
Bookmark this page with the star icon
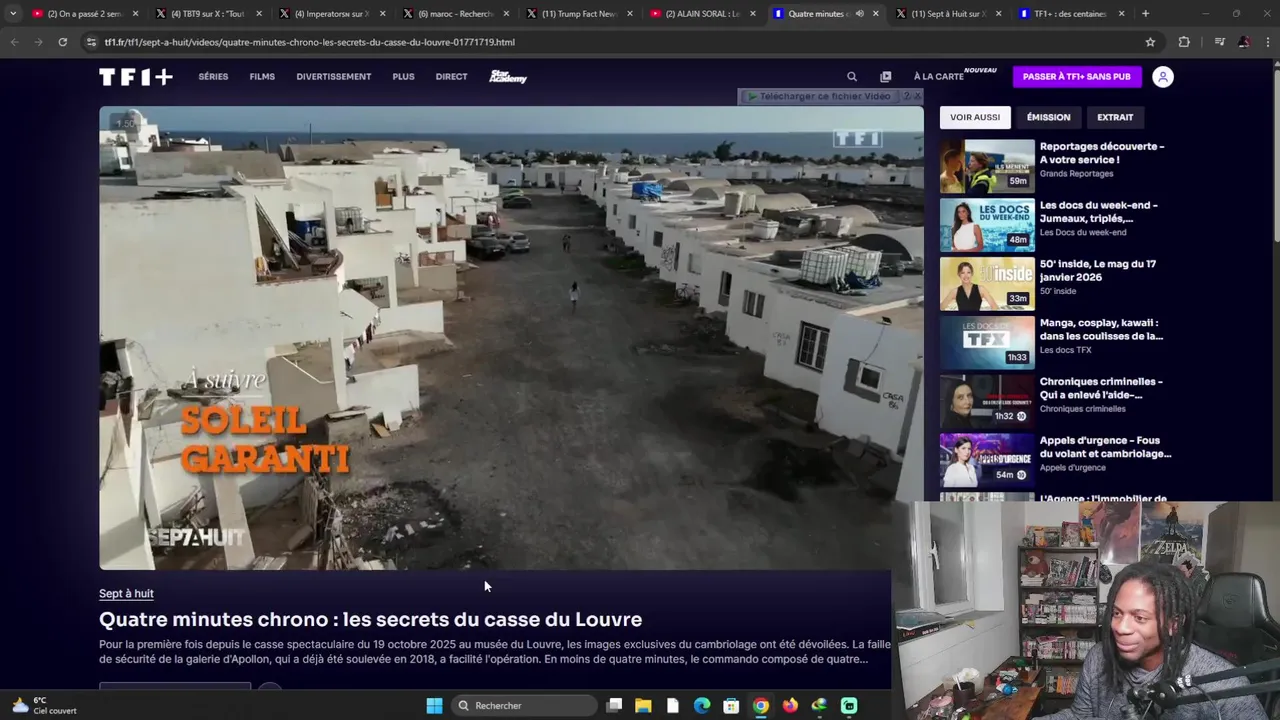click(1150, 42)
